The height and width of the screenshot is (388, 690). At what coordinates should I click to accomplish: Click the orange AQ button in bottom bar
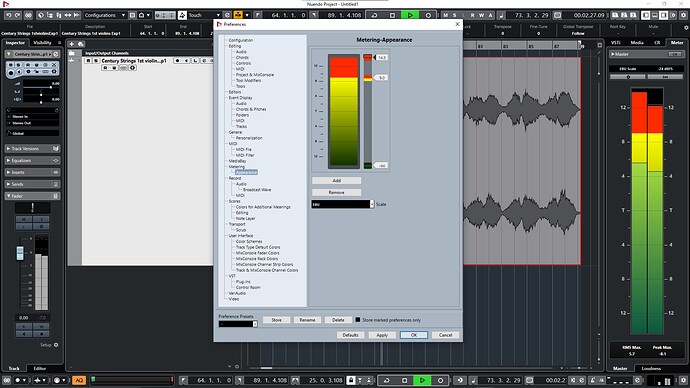coord(79,380)
